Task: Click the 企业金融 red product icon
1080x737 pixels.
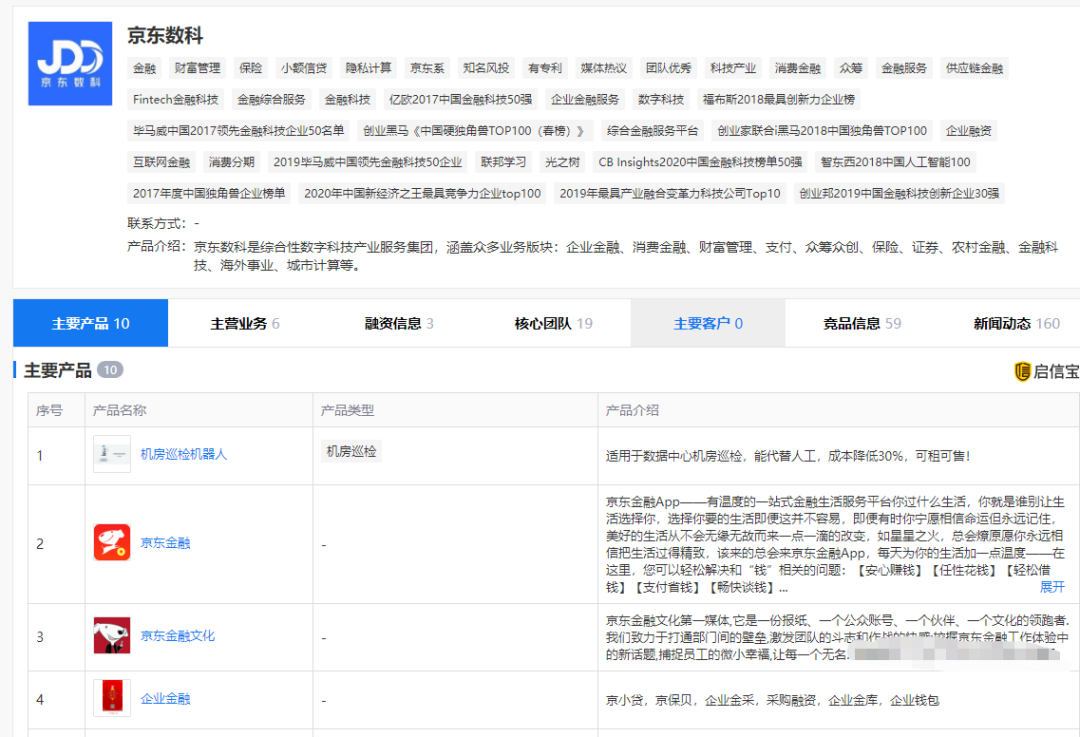Action: click(x=112, y=697)
